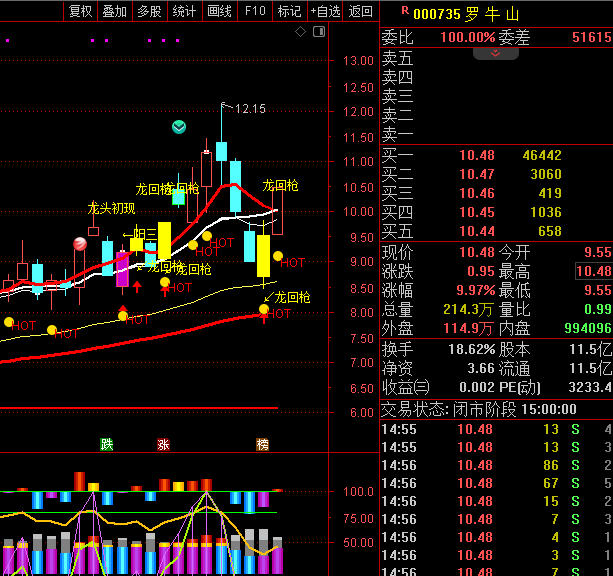Viewport: 613px width, 576px height.
Task: Click the 榜 marker on time axis
Action: 262,444
